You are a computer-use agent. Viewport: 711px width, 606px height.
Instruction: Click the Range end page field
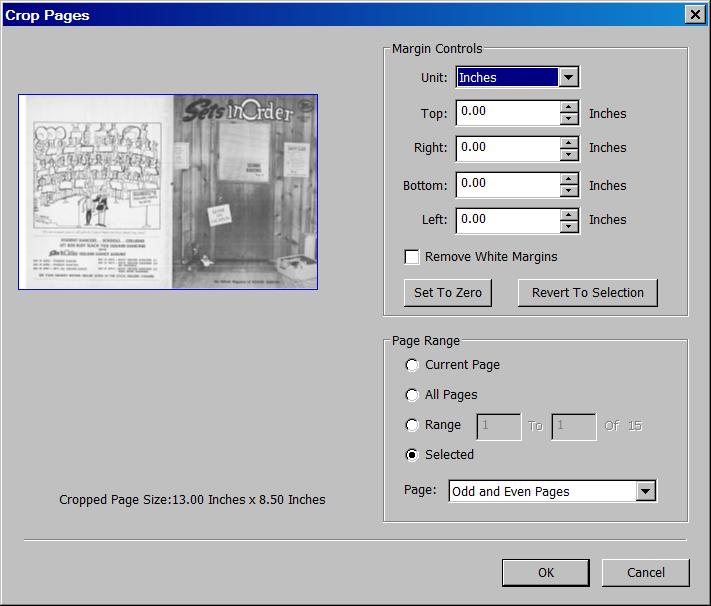[574, 426]
